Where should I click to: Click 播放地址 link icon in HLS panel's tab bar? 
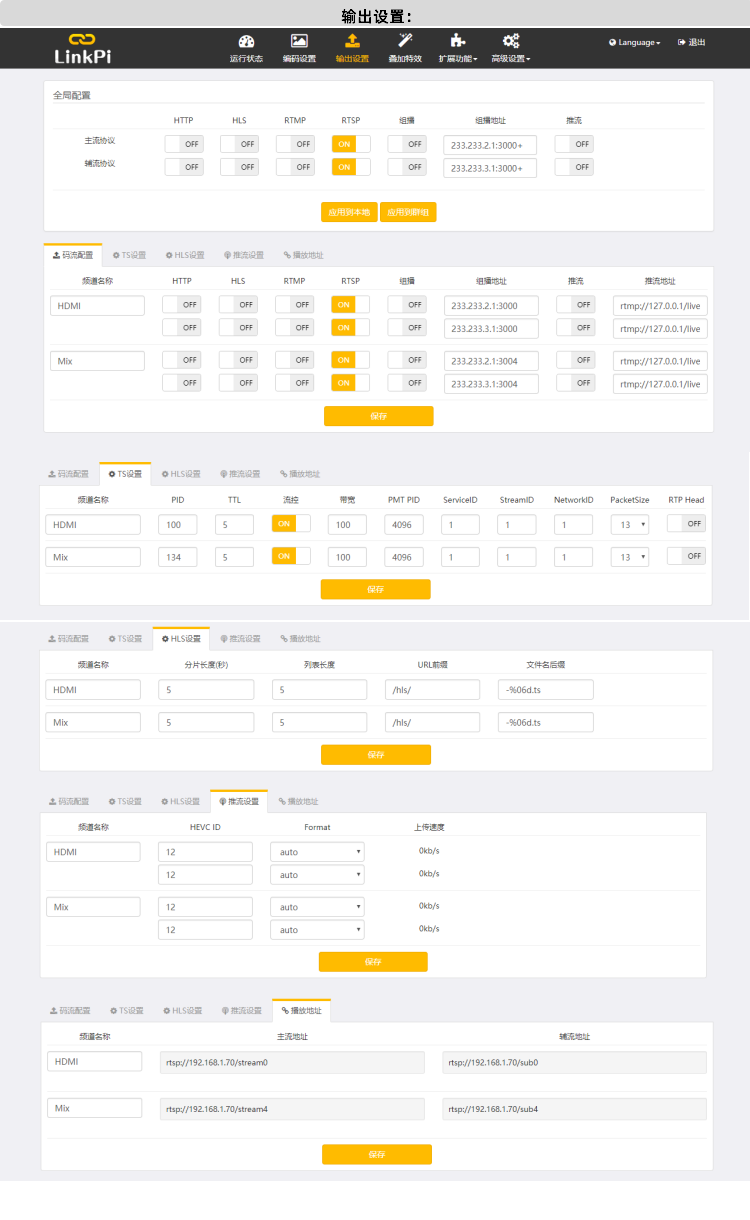[283, 639]
